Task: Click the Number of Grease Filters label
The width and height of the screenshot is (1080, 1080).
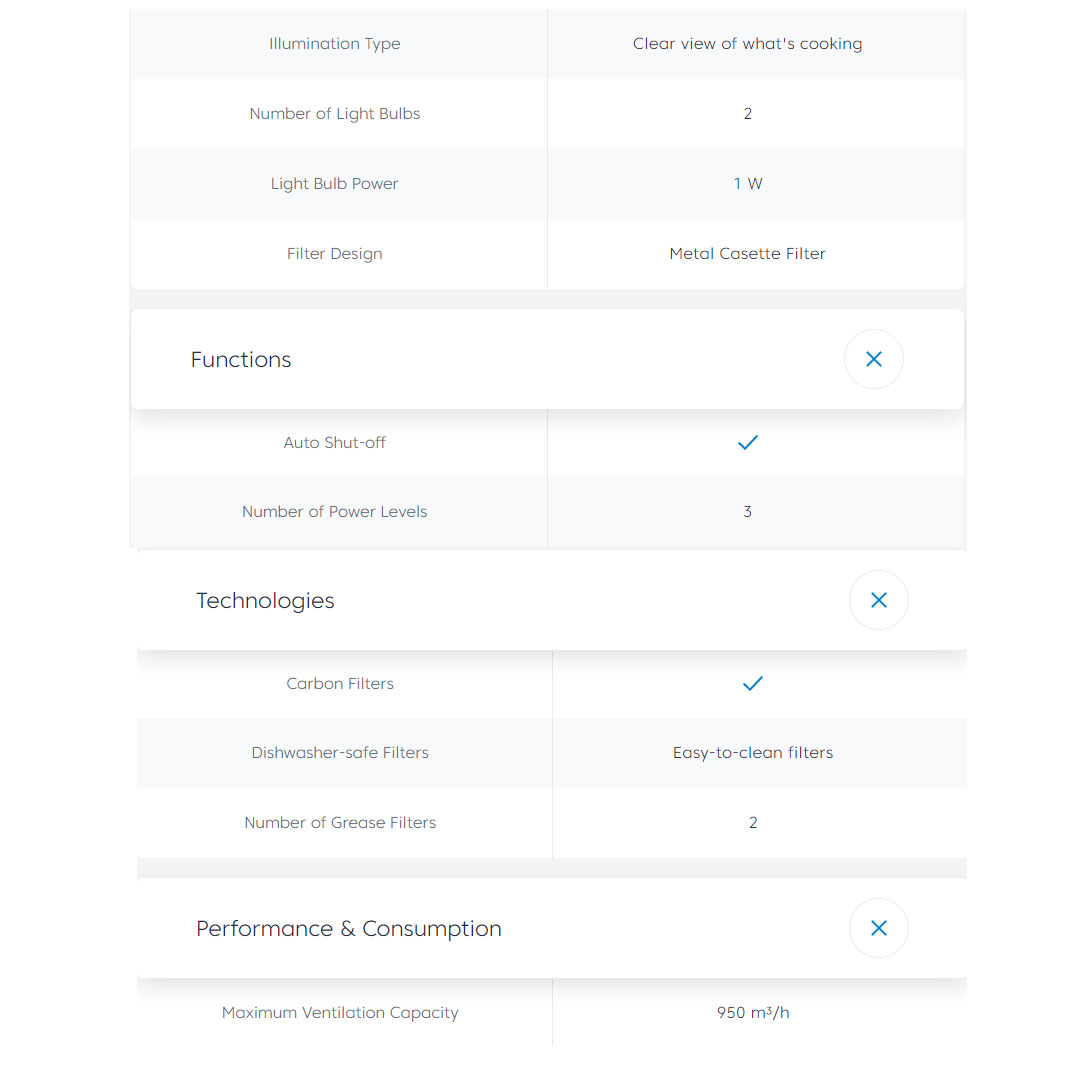Action: pos(340,823)
